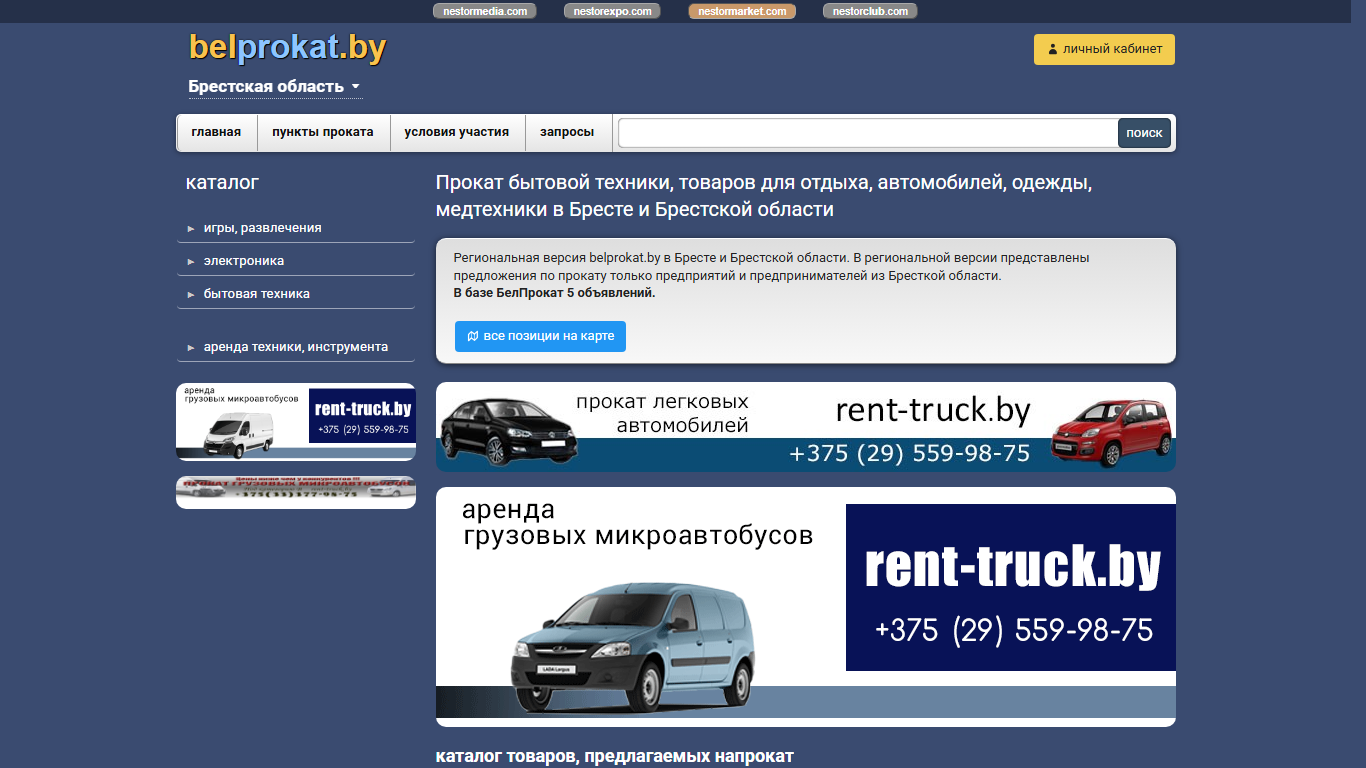Click the поиск search button

click(x=1144, y=133)
